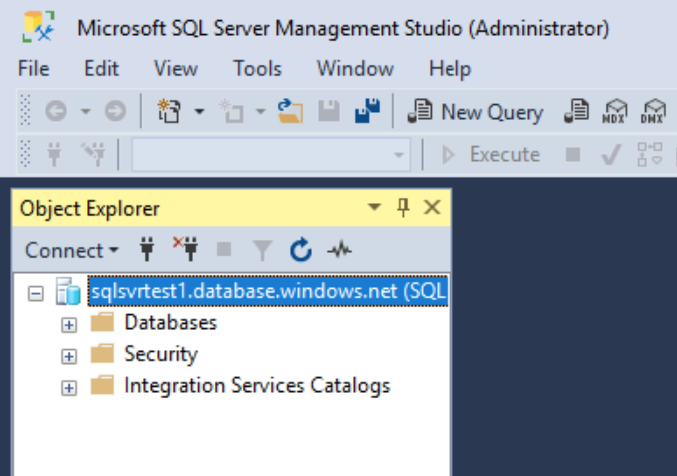This screenshot has width=677, height=476.
Task: Select Integration Services Catalogs tree item
Action: coord(257,386)
